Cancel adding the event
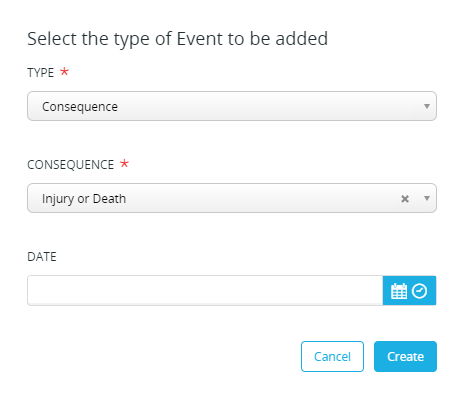The width and height of the screenshot is (464, 402). (332, 356)
